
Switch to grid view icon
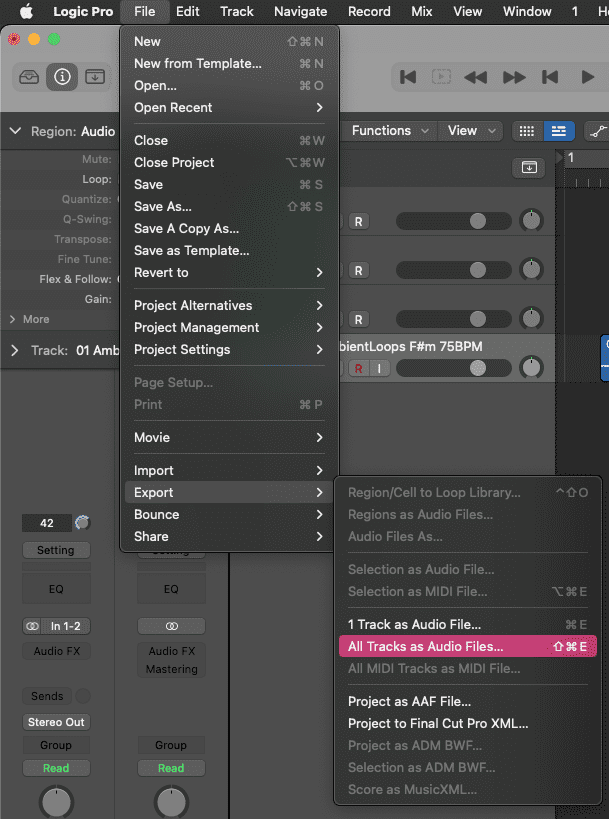point(527,131)
